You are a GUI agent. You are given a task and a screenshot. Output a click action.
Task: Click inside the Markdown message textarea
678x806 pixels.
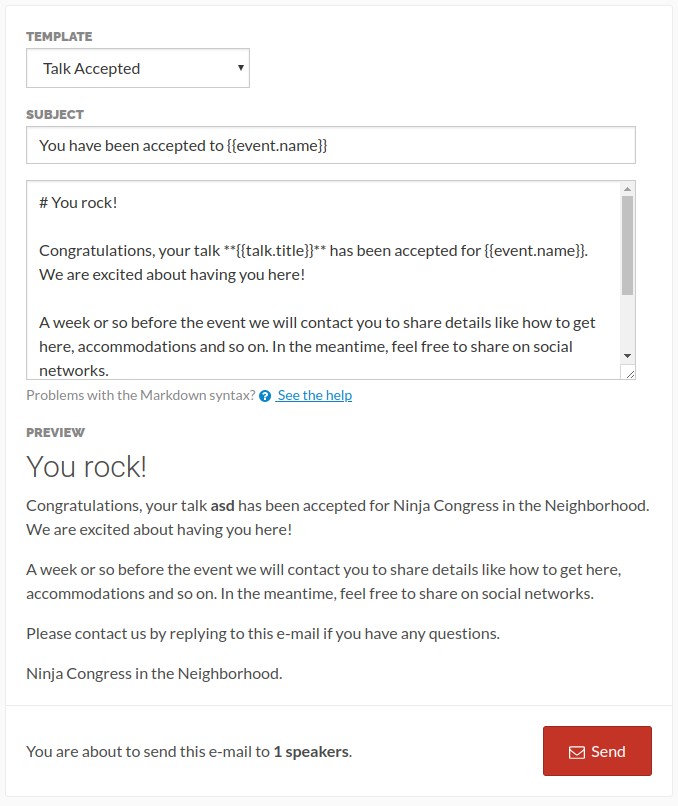coord(324,280)
